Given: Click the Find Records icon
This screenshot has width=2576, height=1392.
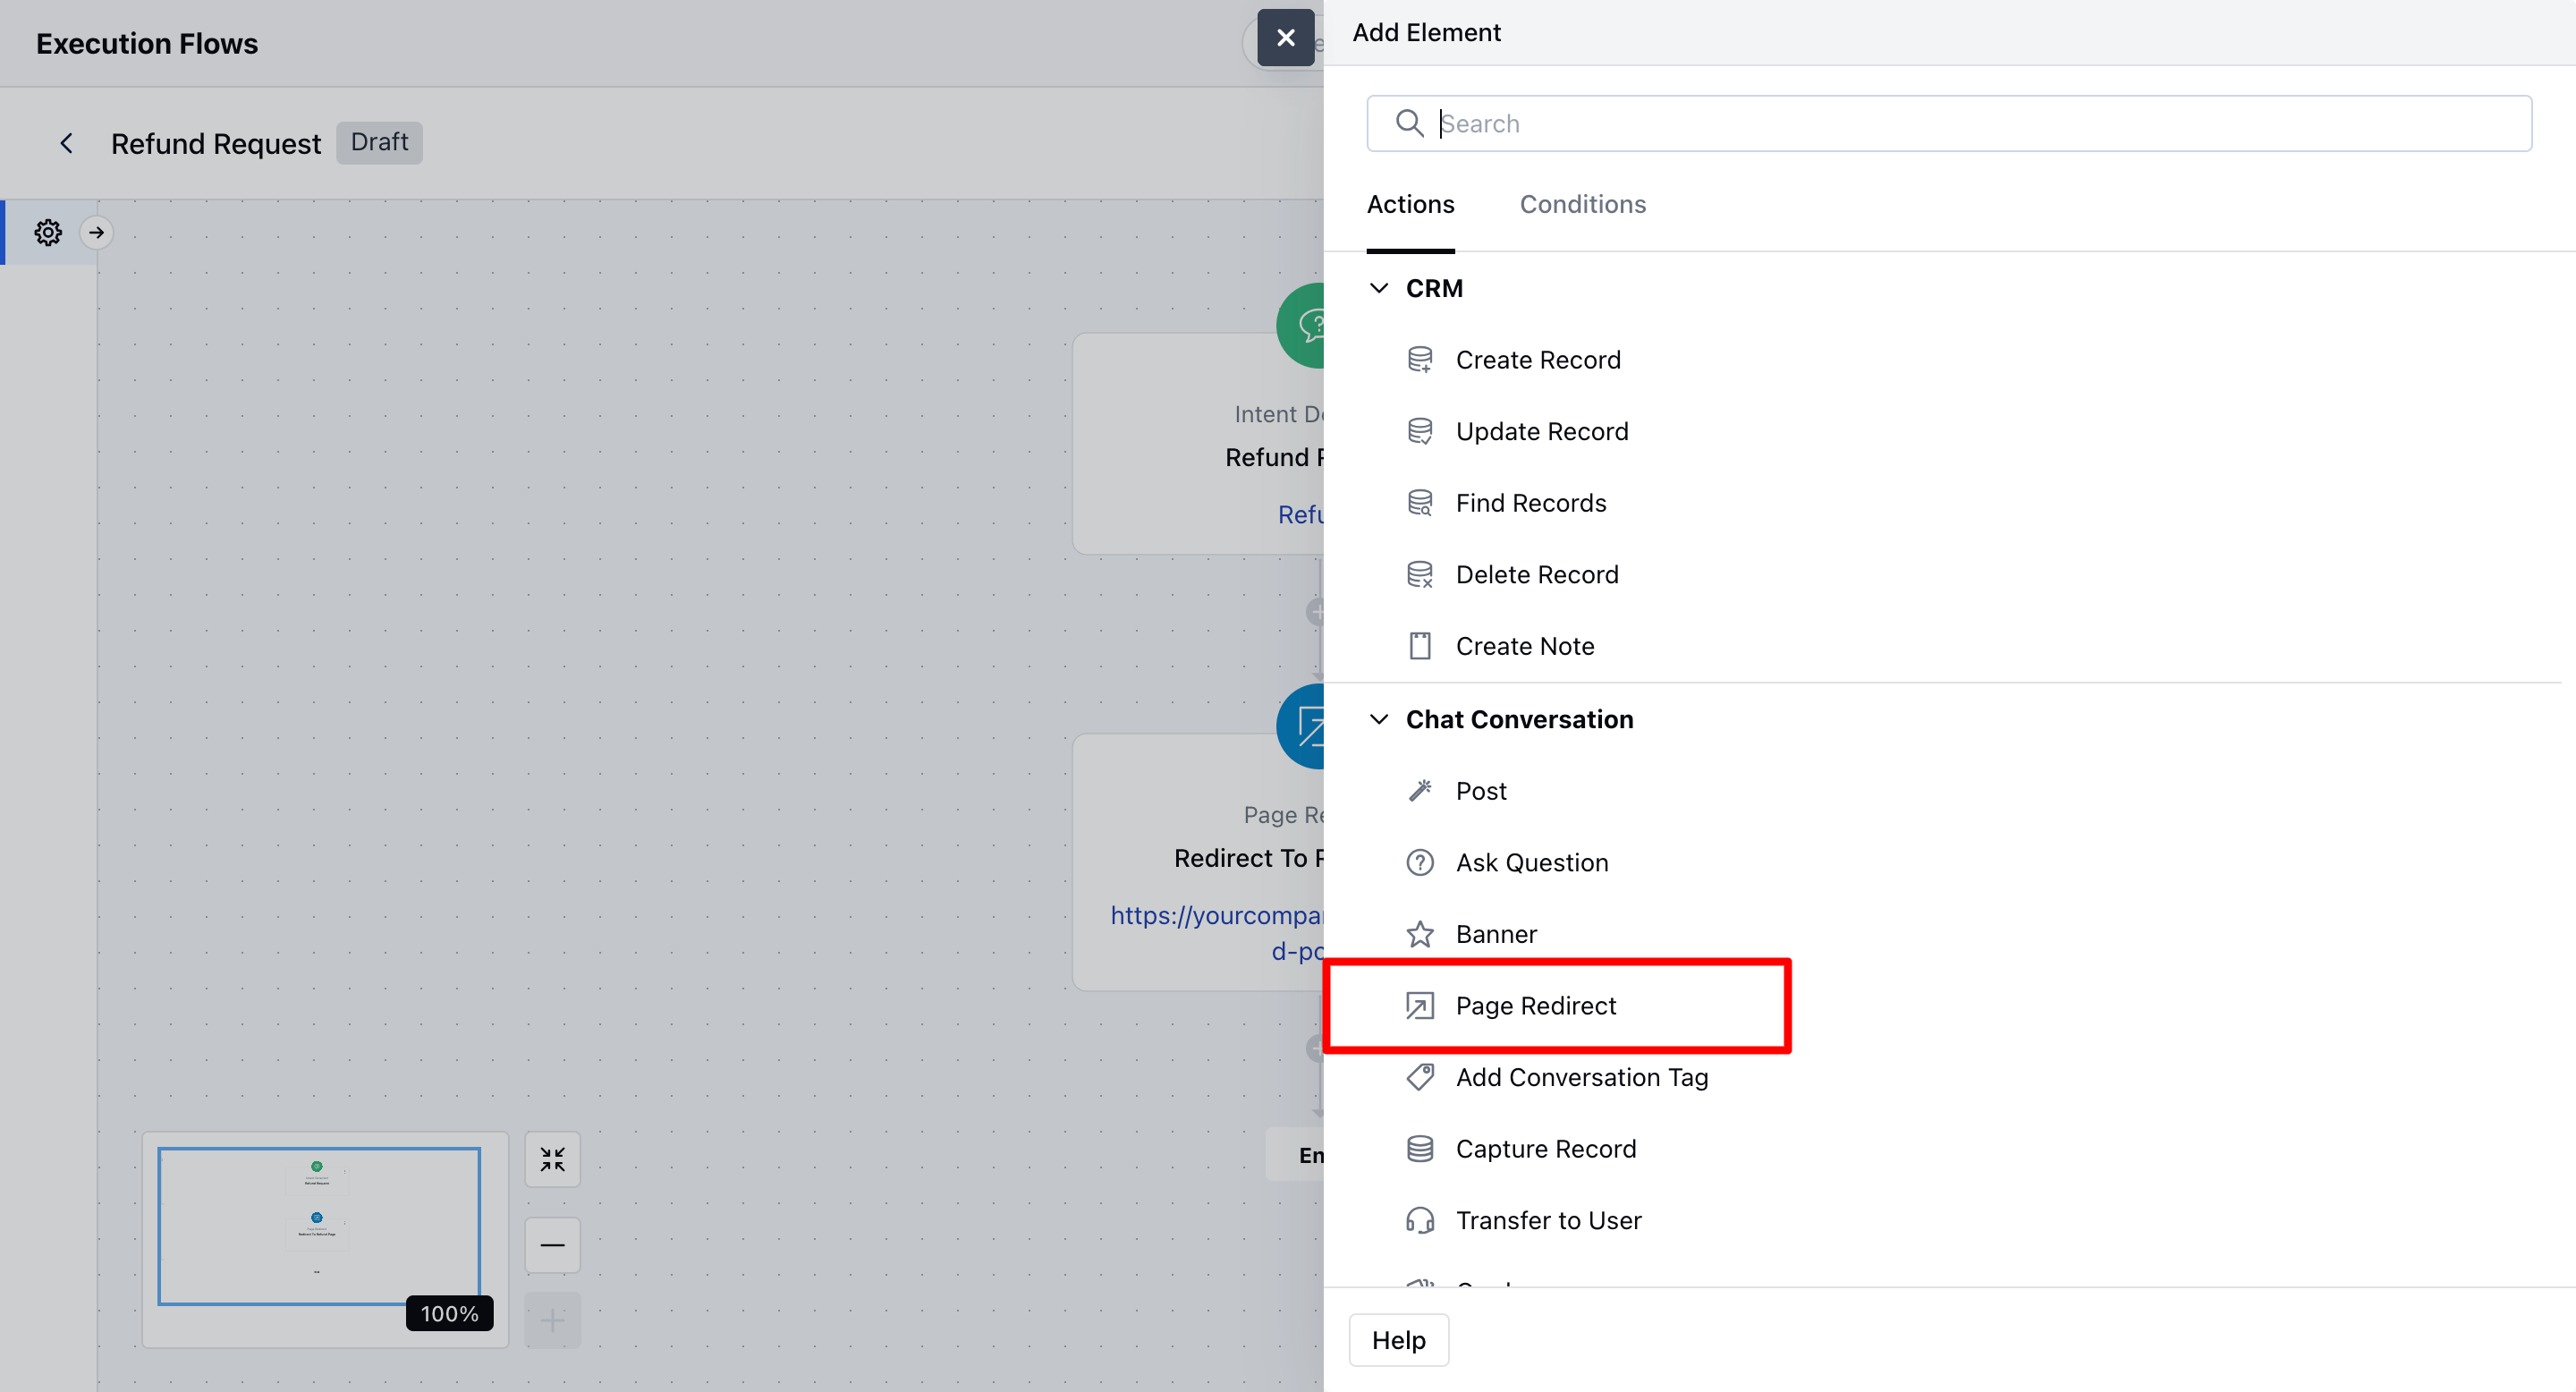Looking at the screenshot, I should coord(1419,503).
